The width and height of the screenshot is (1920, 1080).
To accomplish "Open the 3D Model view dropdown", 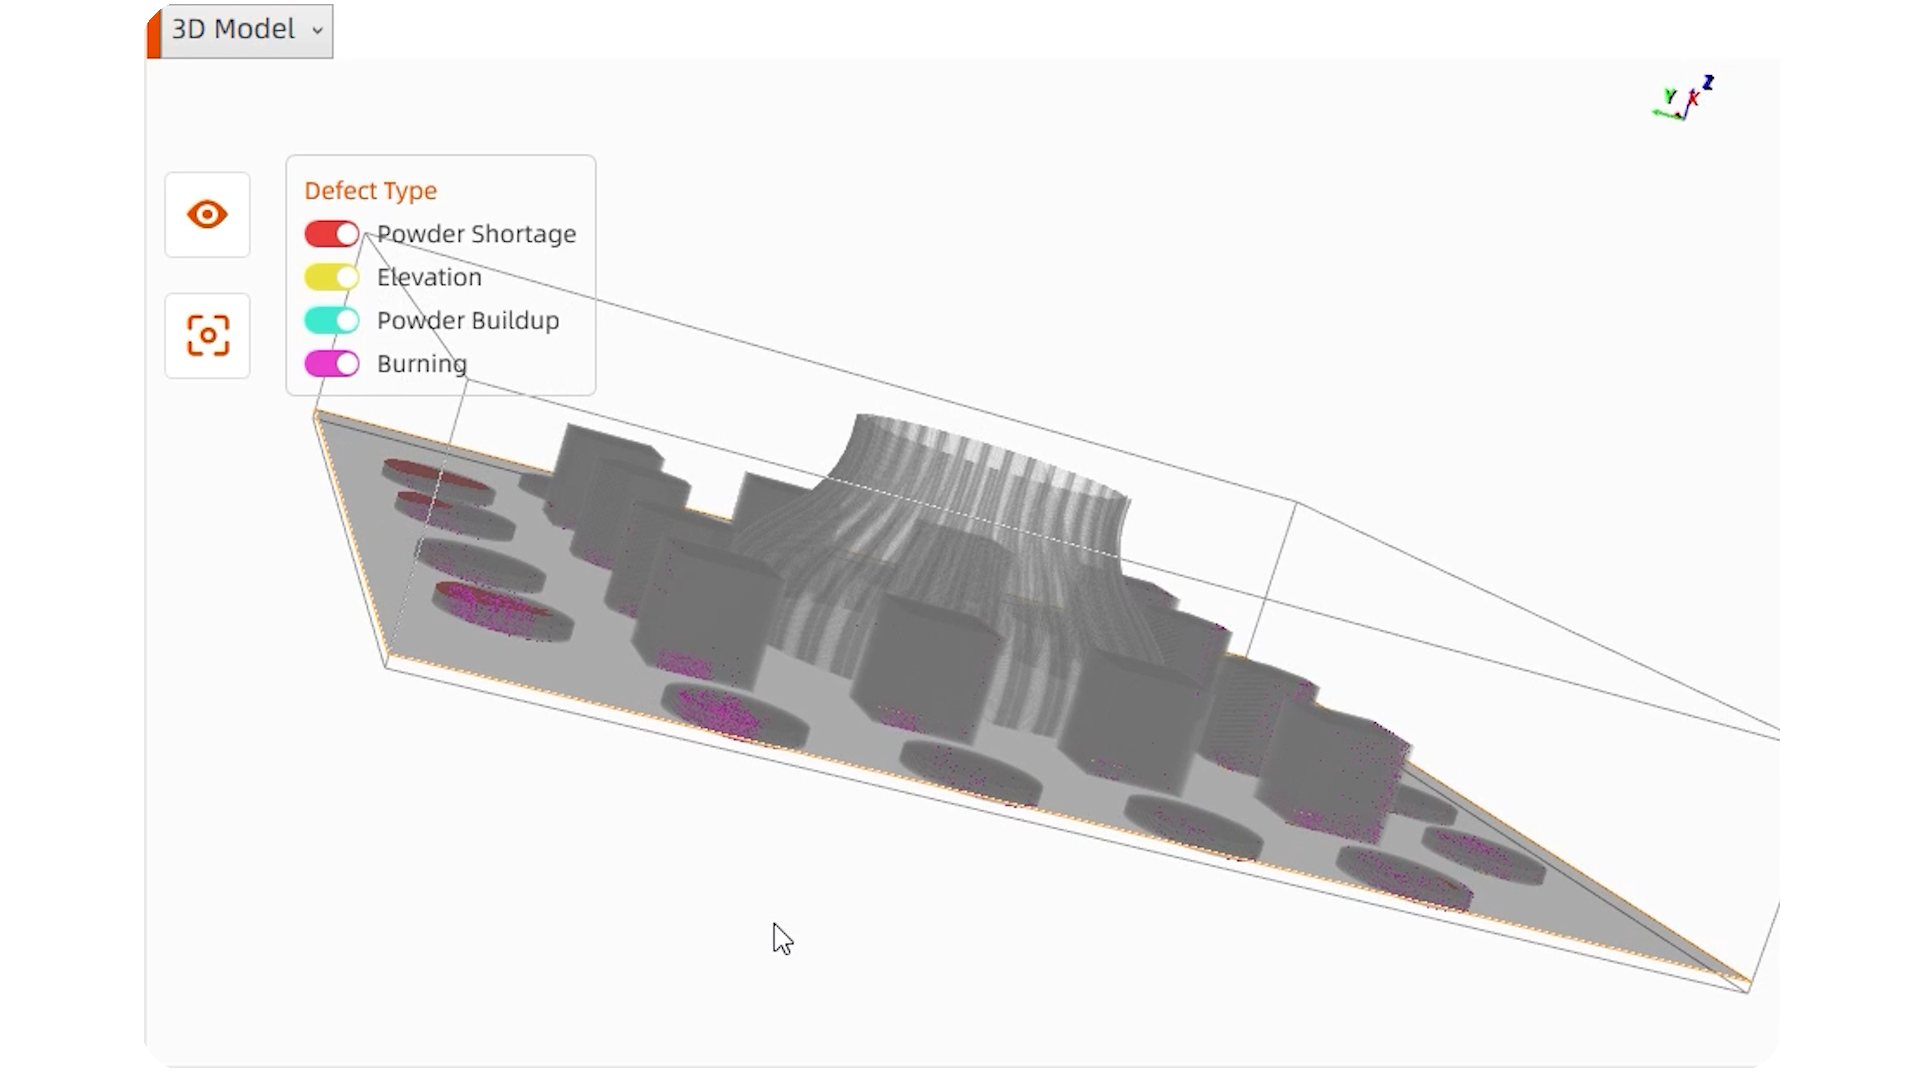I will click(246, 30).
